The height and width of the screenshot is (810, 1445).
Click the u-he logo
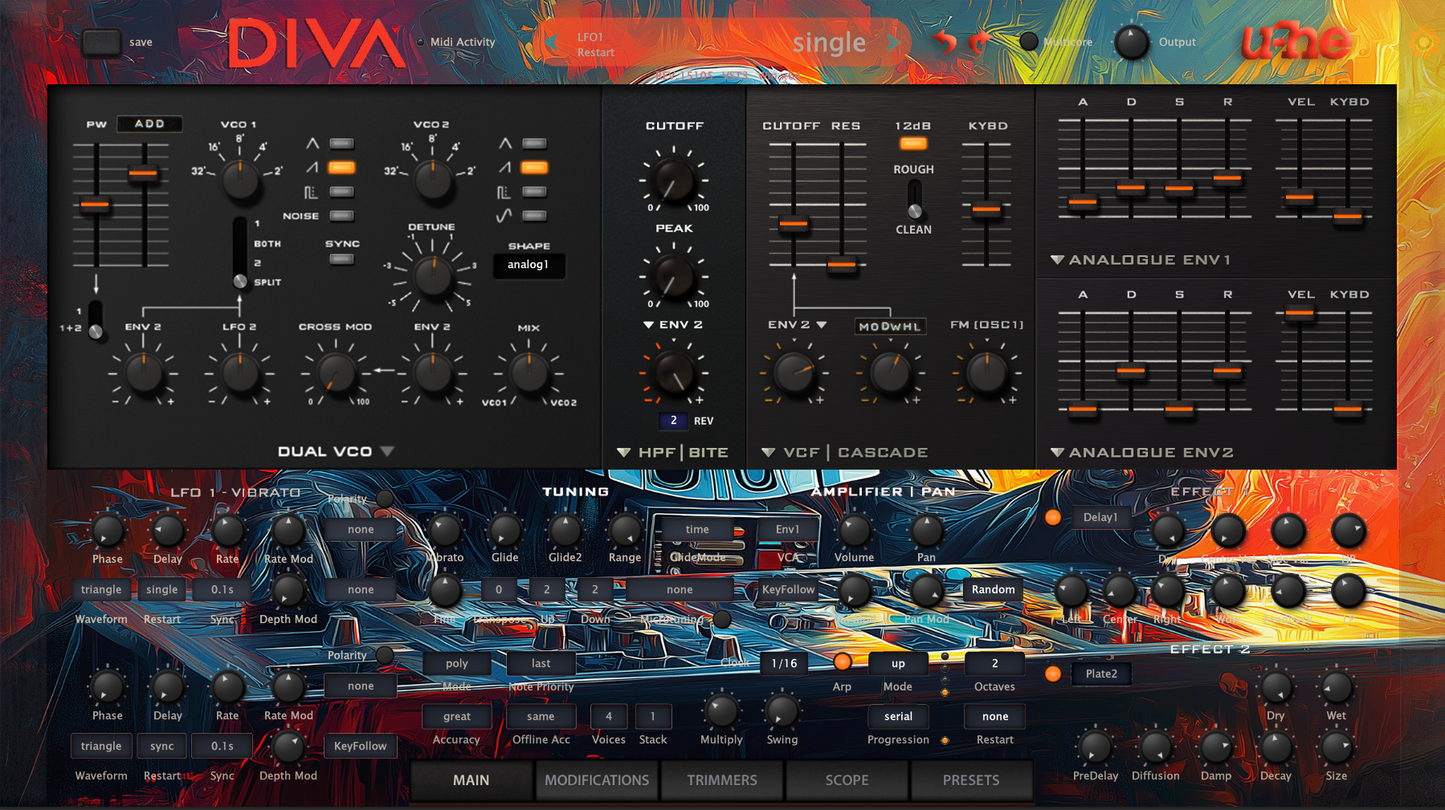[x=1295, y=42]
